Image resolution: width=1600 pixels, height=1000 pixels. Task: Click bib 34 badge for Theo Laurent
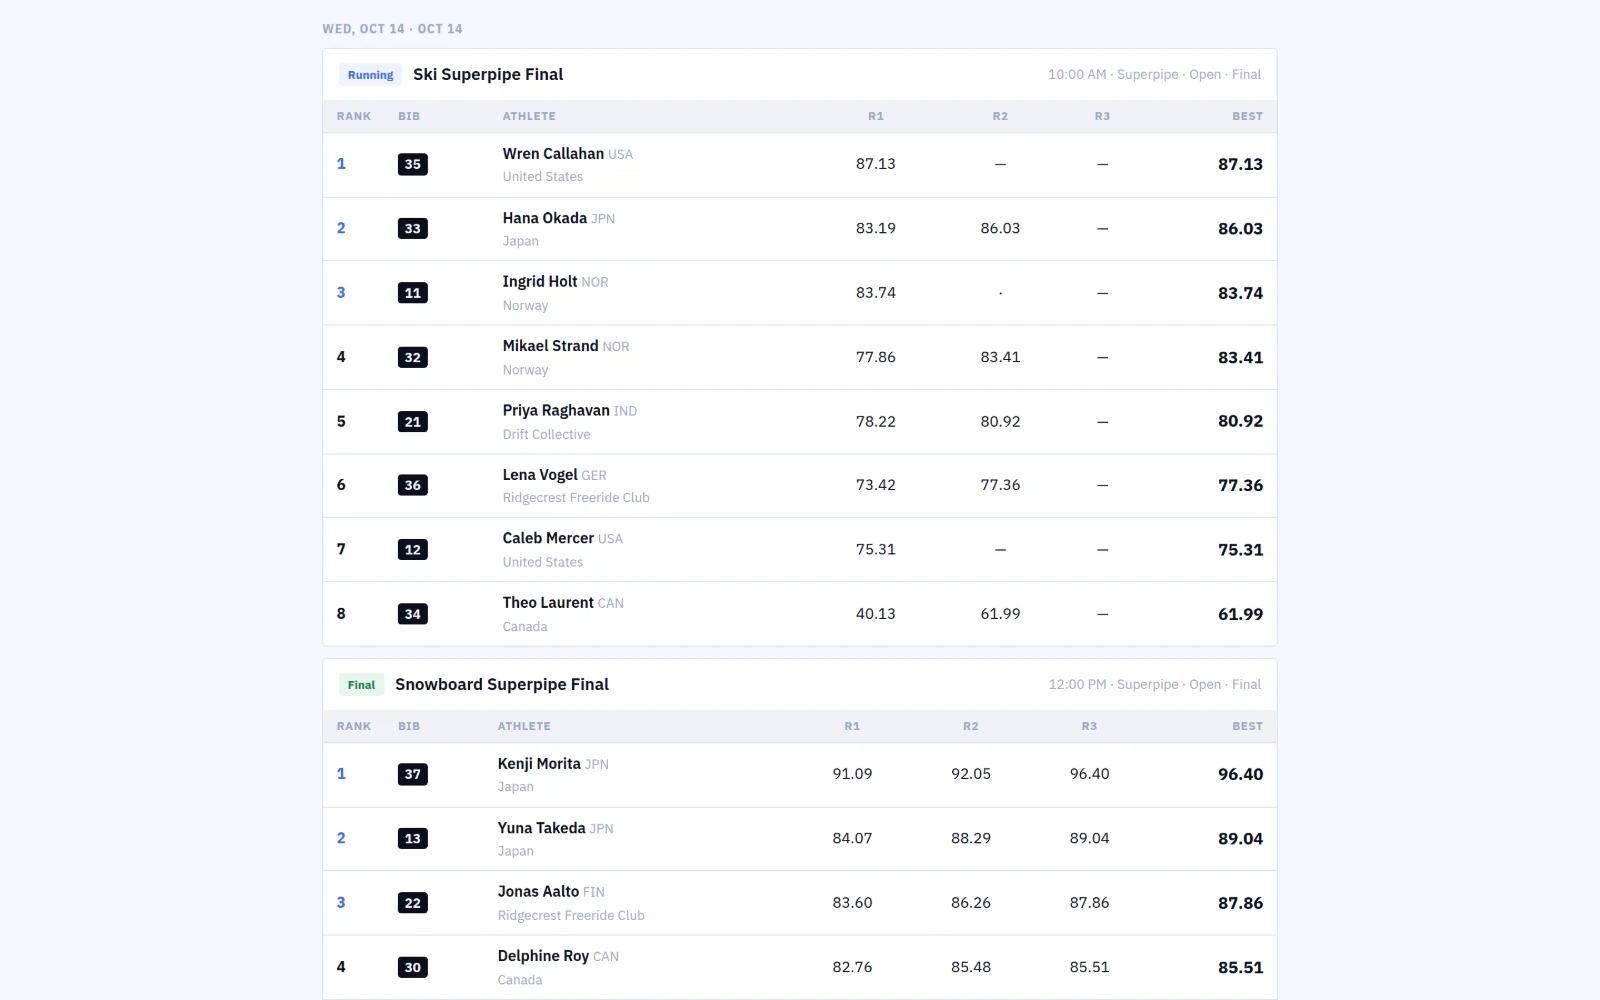[413, 614]
